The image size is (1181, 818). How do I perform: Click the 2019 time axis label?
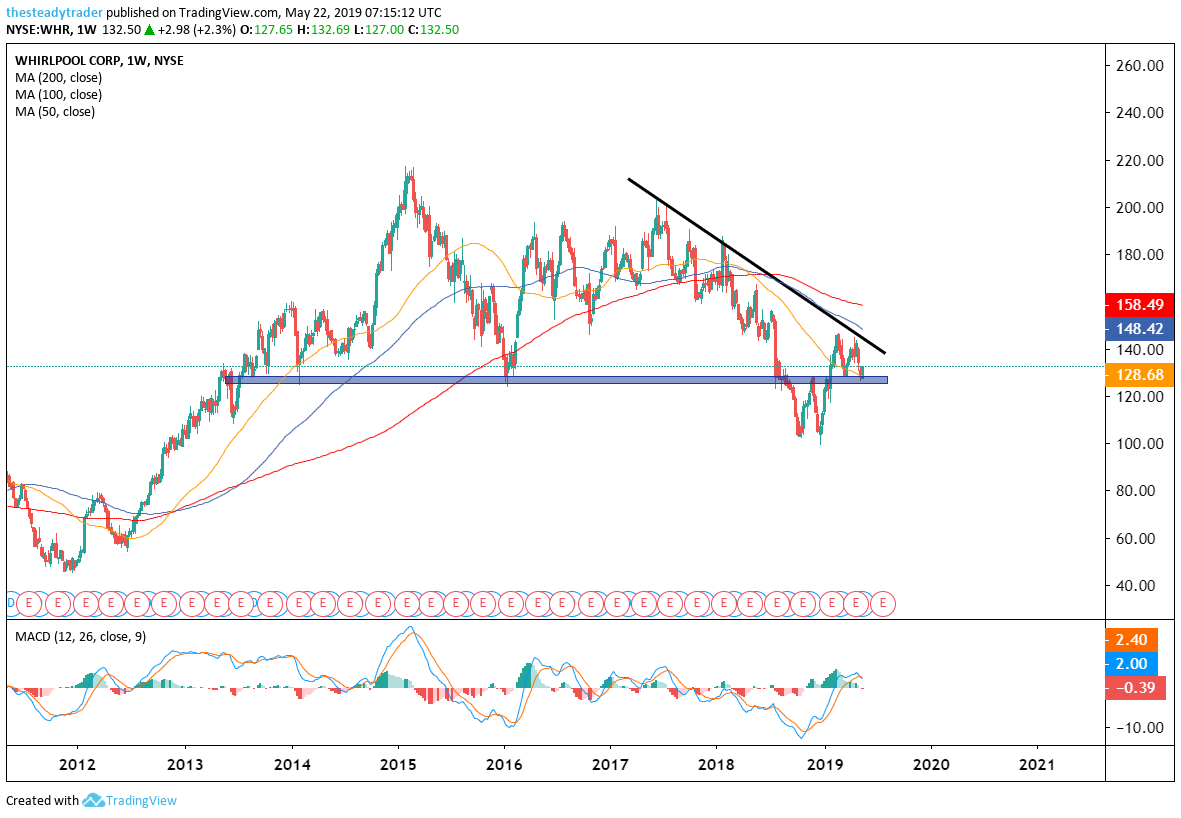click(825, 765)
